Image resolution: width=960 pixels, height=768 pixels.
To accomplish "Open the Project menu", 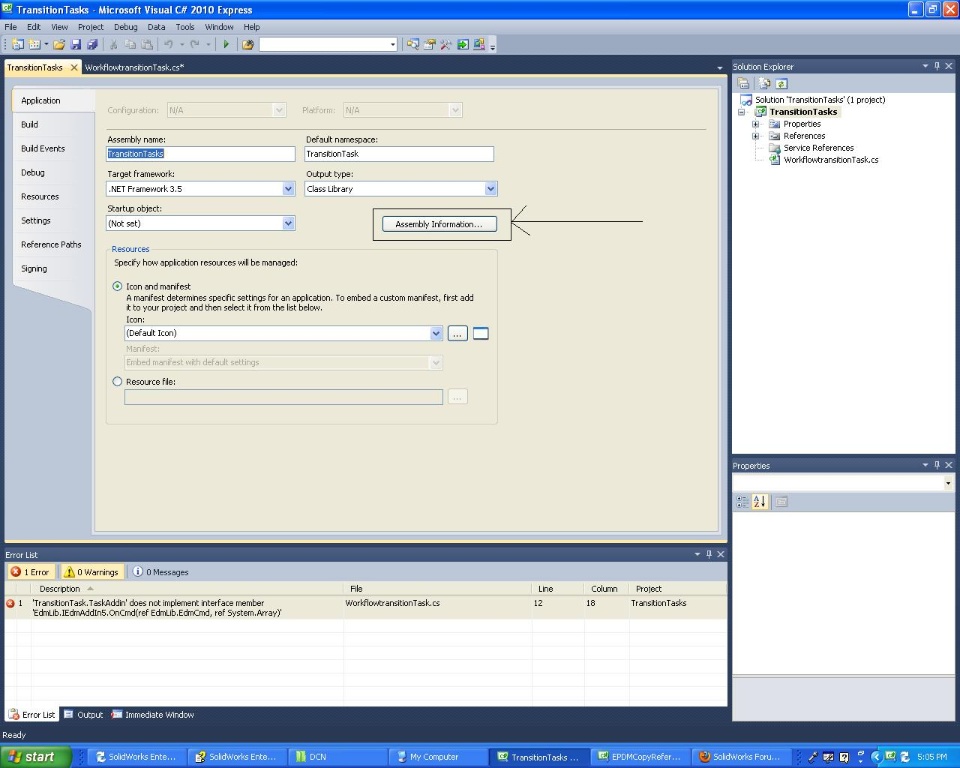I will (x=91, y=27).
